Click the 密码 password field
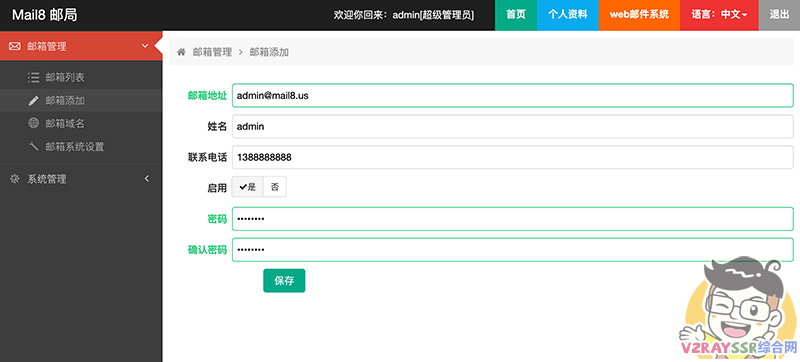 (x=513, y=219)
